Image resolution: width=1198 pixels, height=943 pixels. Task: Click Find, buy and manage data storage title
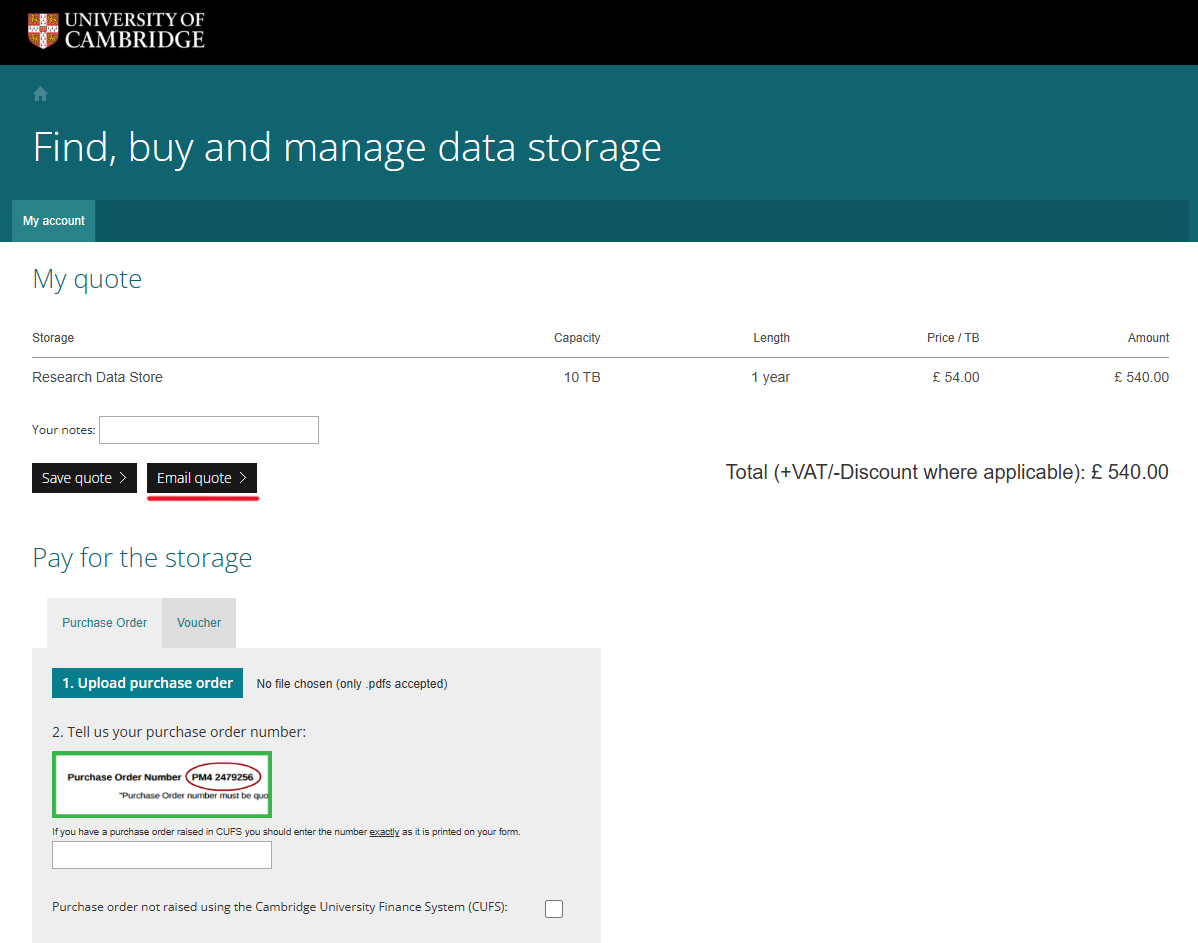(x=347, y=148)
